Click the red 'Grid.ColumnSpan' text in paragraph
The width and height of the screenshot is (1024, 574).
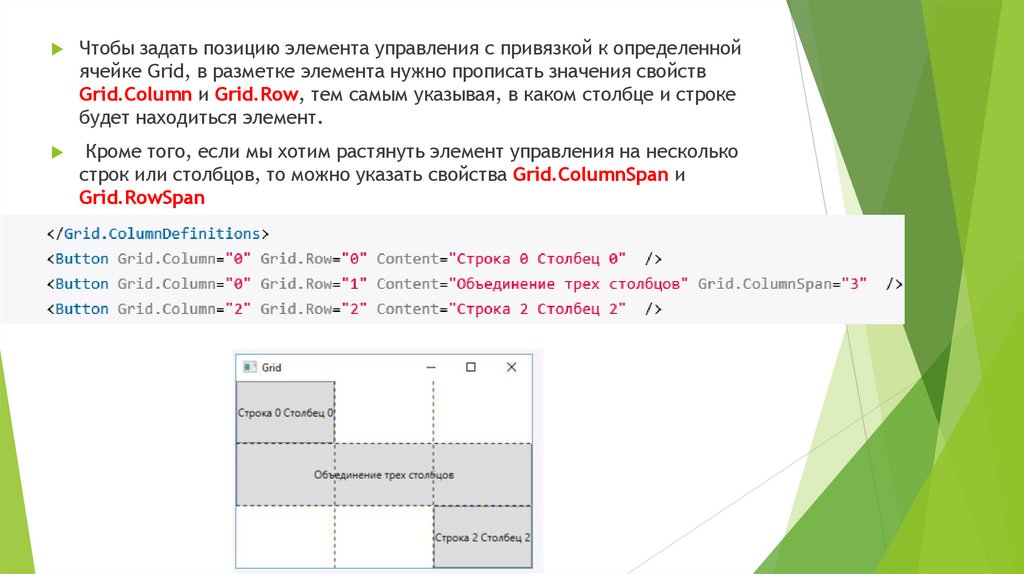pyautogui.click(x=590, y=174)
